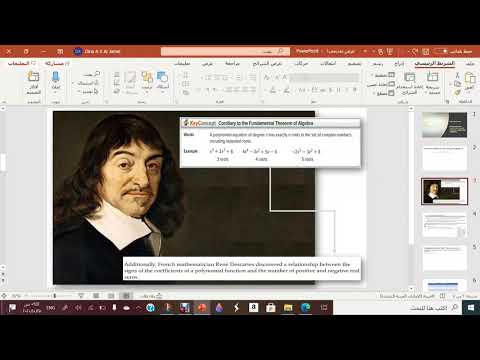Switch to the Slide Show tab

point(267,63)
